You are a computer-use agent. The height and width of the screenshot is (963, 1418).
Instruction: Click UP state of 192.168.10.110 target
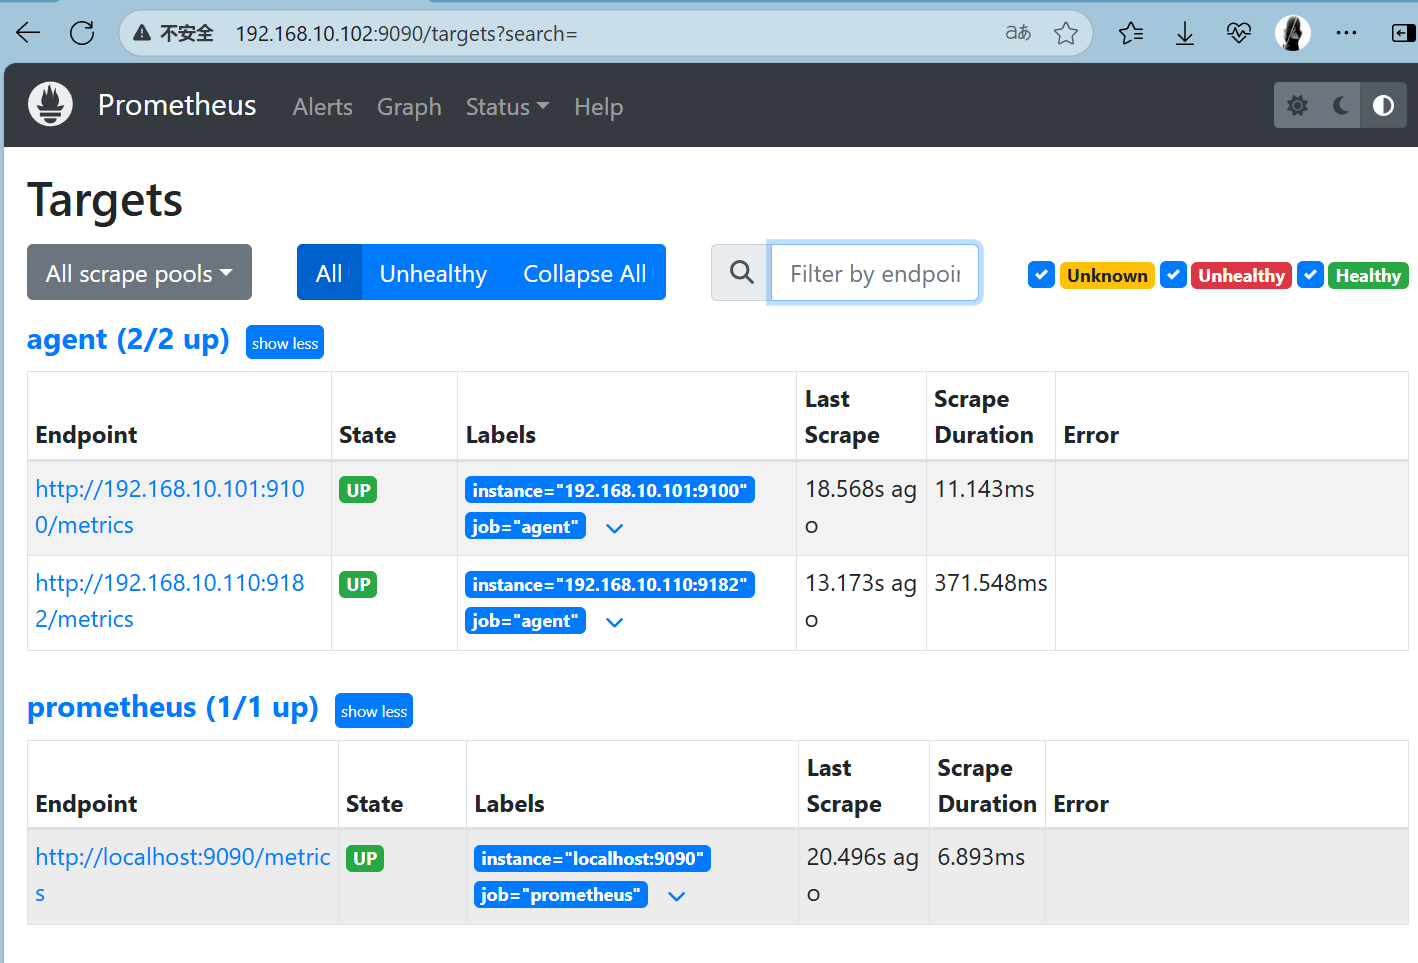358,584
